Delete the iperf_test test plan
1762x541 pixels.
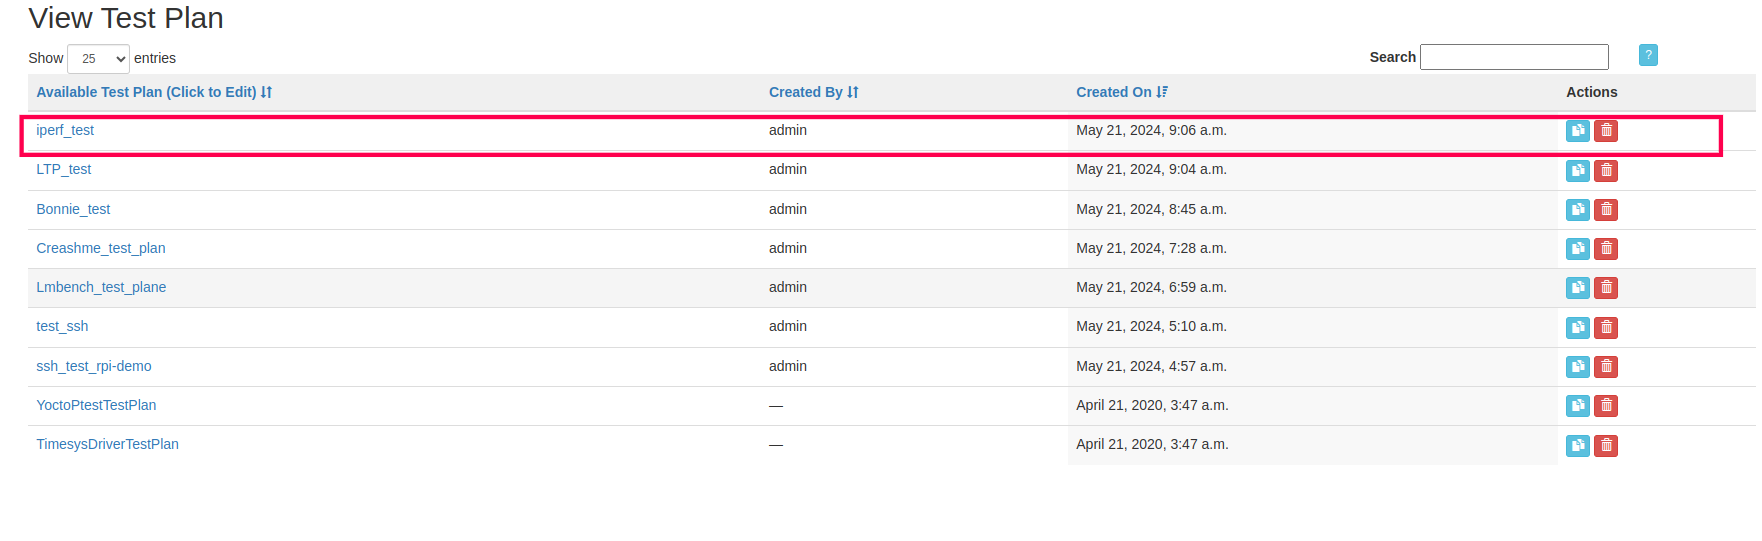click(x=1606, y=131)
